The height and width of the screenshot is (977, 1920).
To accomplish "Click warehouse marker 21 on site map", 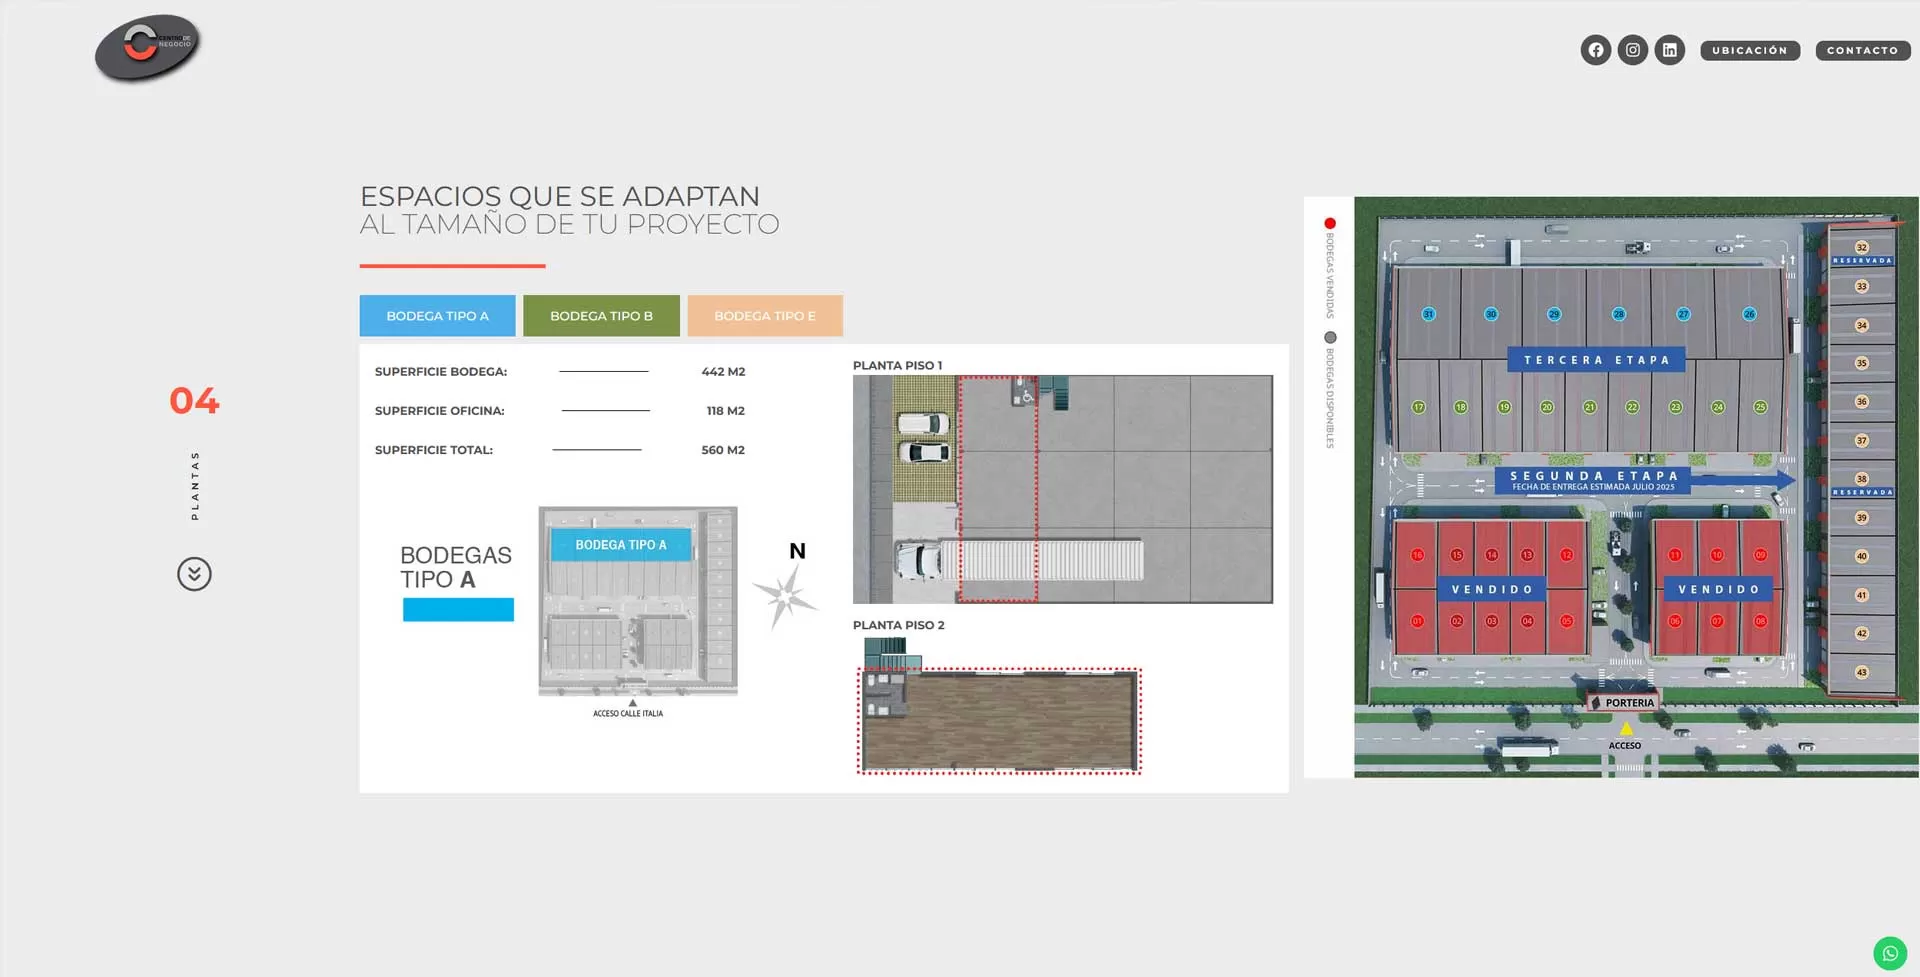I will pos(1589,407).
